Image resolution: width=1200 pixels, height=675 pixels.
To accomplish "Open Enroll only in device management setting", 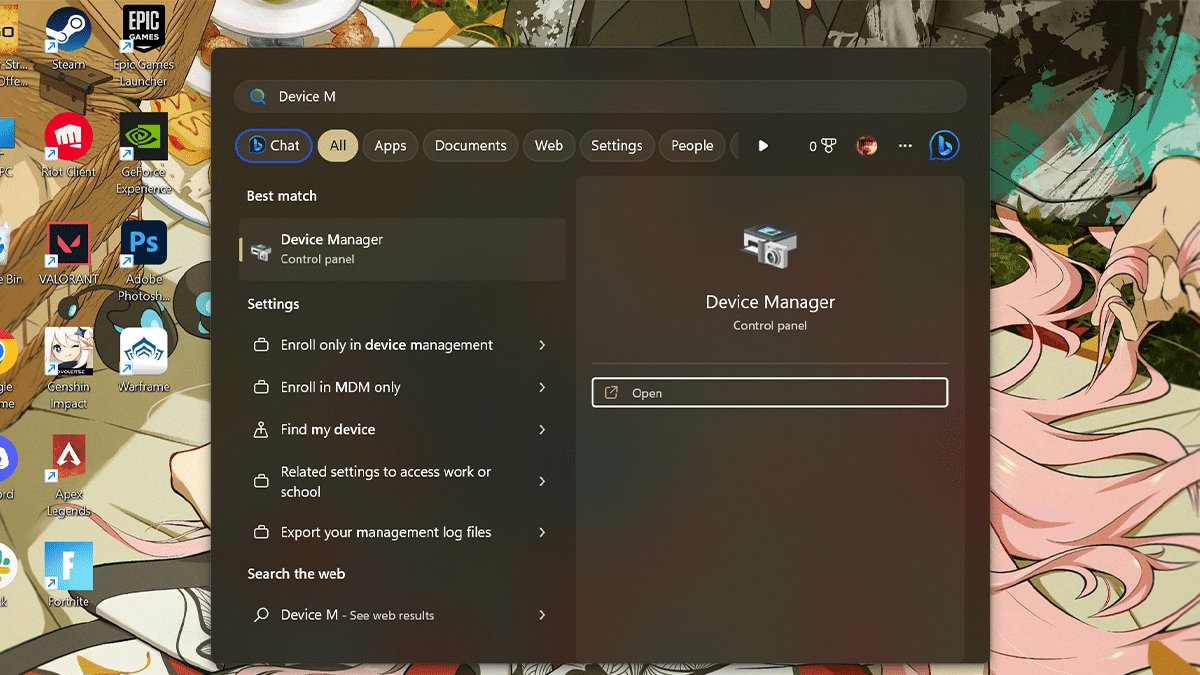I will tap(402, 345).
